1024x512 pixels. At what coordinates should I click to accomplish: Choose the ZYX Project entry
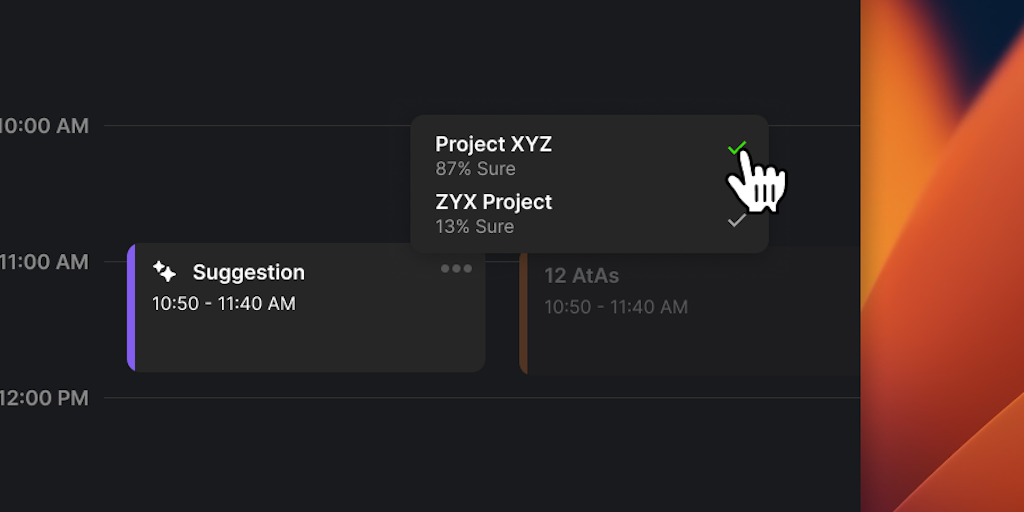494,202
